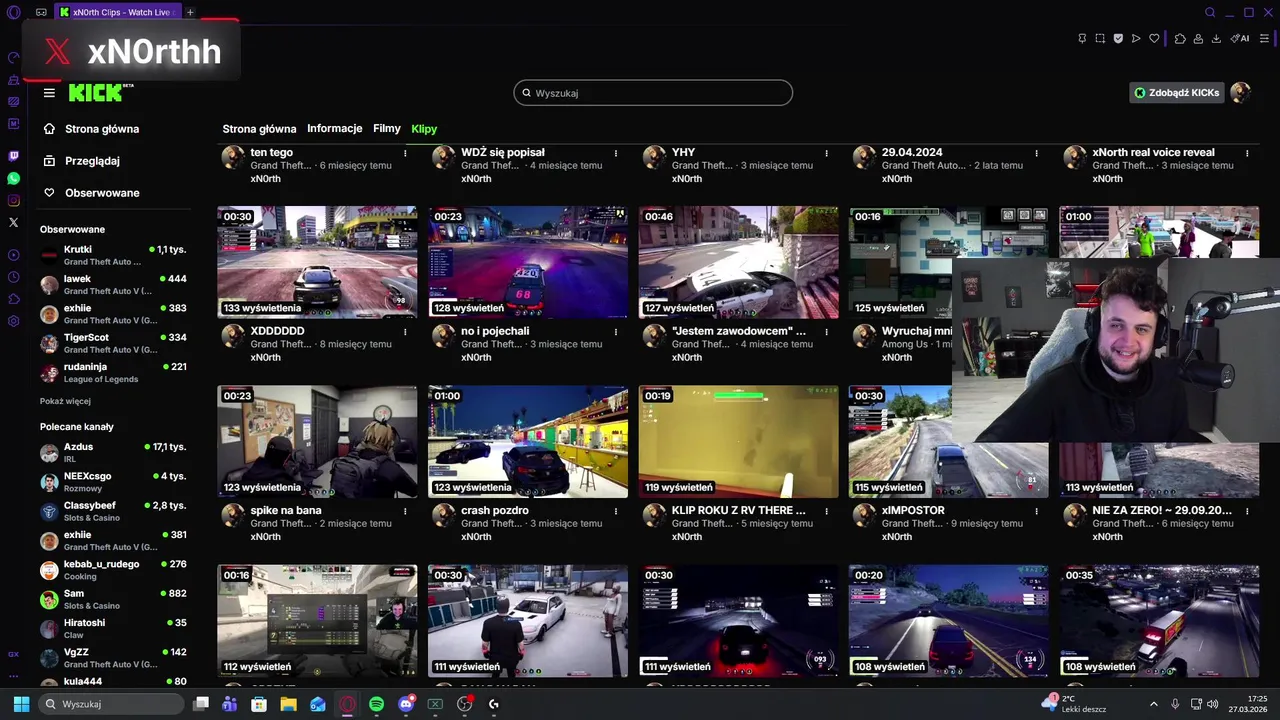Click the Opera pinboard pin icon
This screenshot has height=720, width=1280.
pos(1082,39)
